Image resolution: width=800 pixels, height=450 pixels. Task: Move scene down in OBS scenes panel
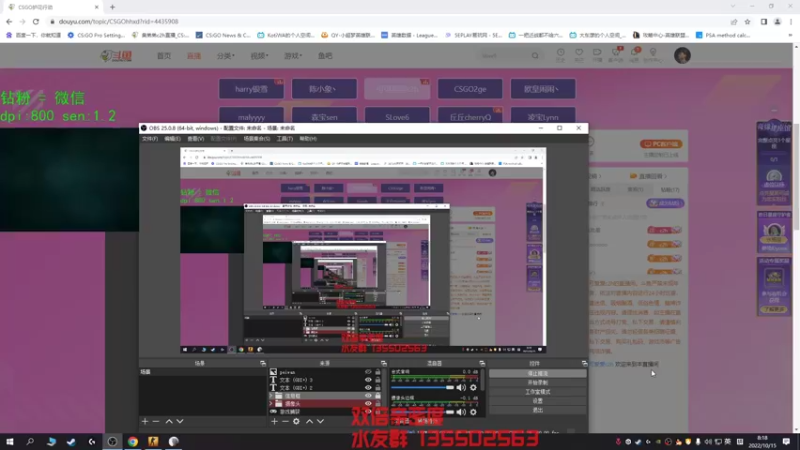pyautogui.click(x=180, y=421)
